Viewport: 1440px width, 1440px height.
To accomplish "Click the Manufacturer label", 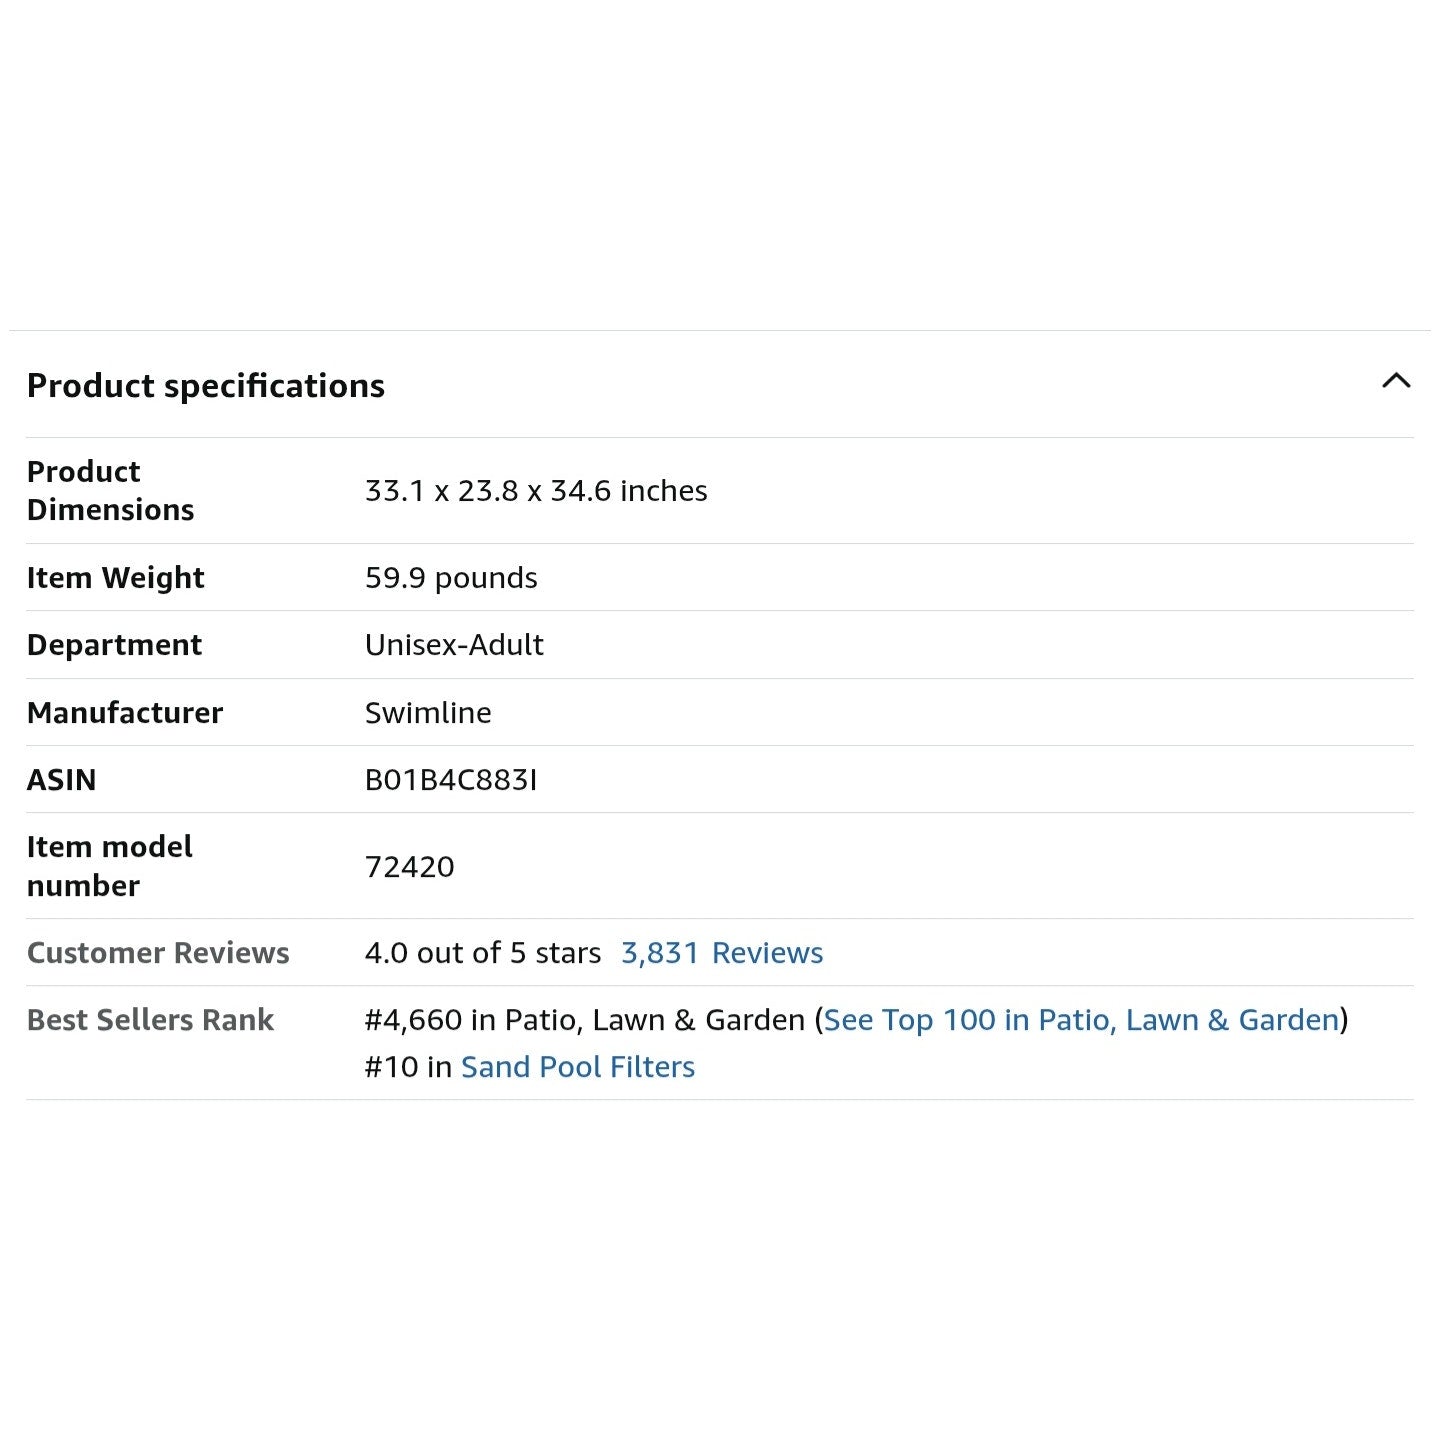I will 125,713.
